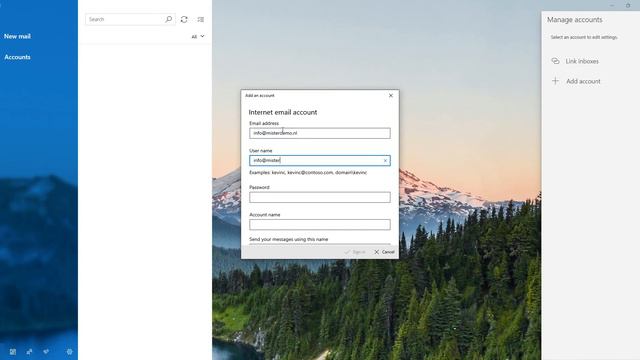Focus the Email address field
This screenshot has height=360, width=640.
[x=320, y=133]
